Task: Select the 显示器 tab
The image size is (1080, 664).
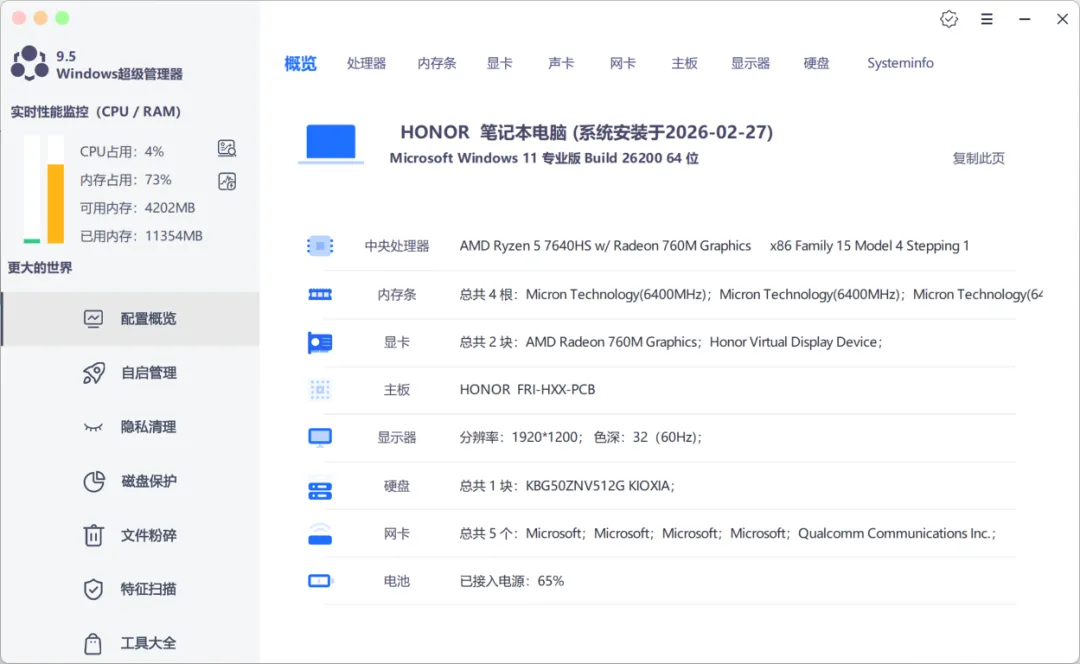Action: pos(750,63)
